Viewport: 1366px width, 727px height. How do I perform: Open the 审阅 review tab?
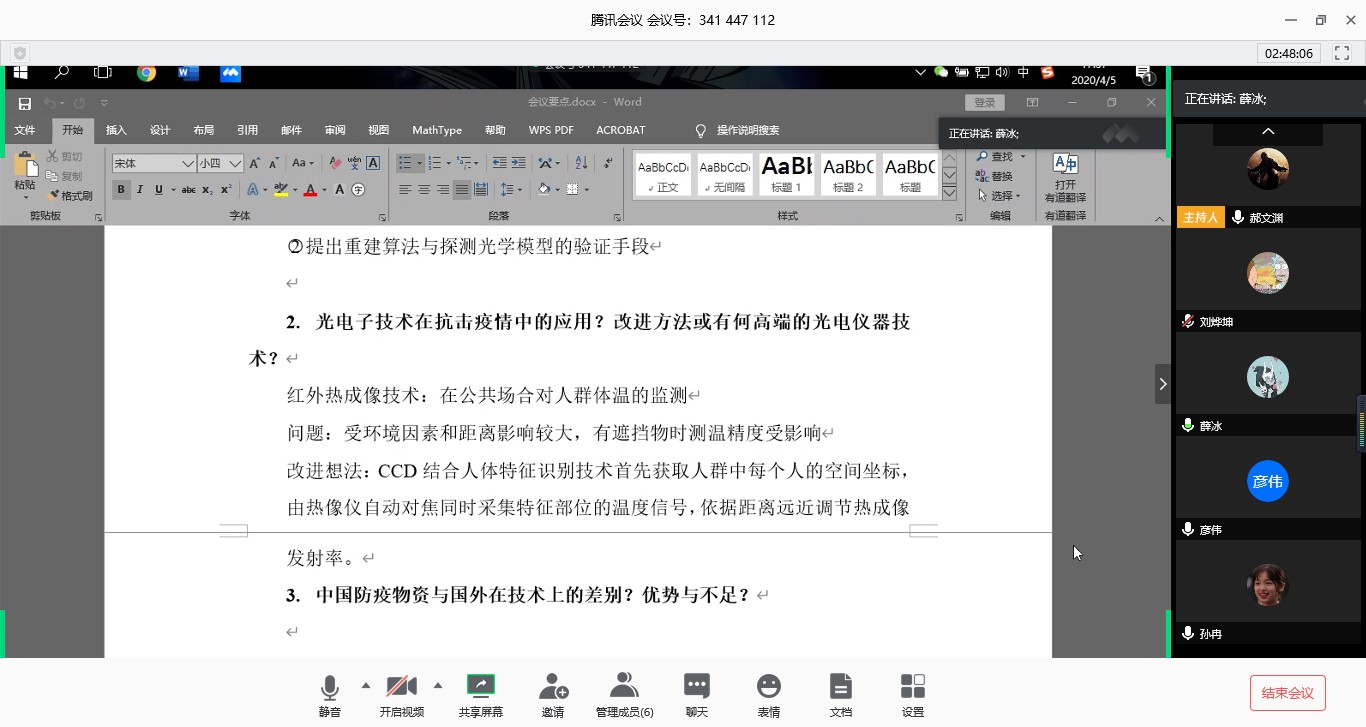click(335, 130)
